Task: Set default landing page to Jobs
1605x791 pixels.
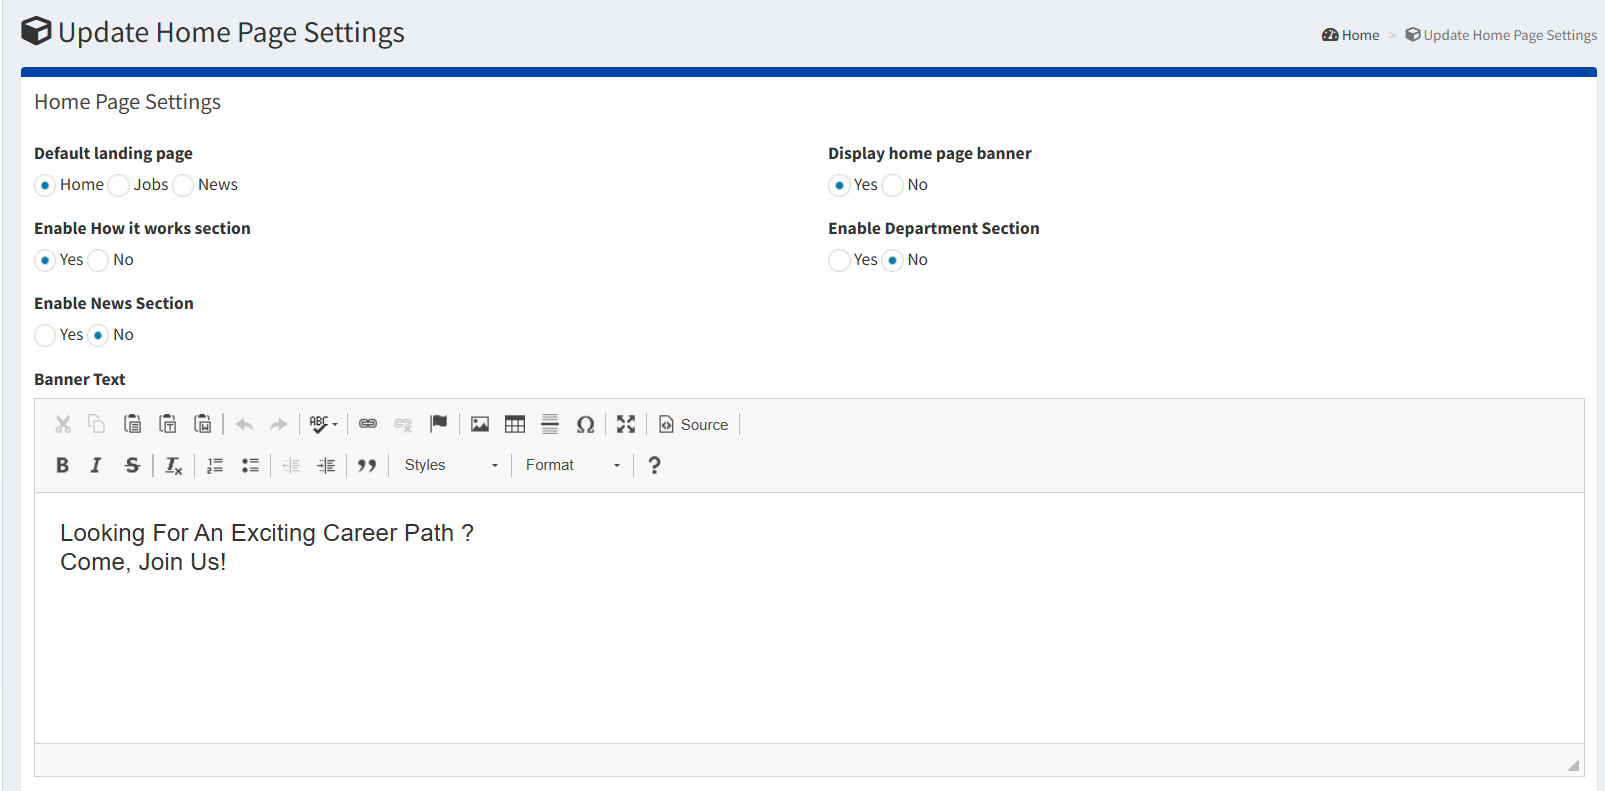Action: click(x=119, y=185)
